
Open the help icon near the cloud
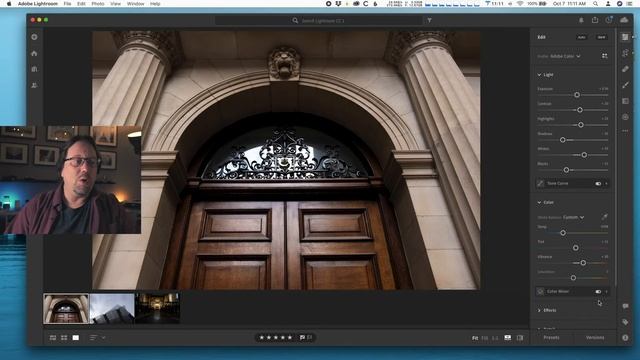pos(609,20)
